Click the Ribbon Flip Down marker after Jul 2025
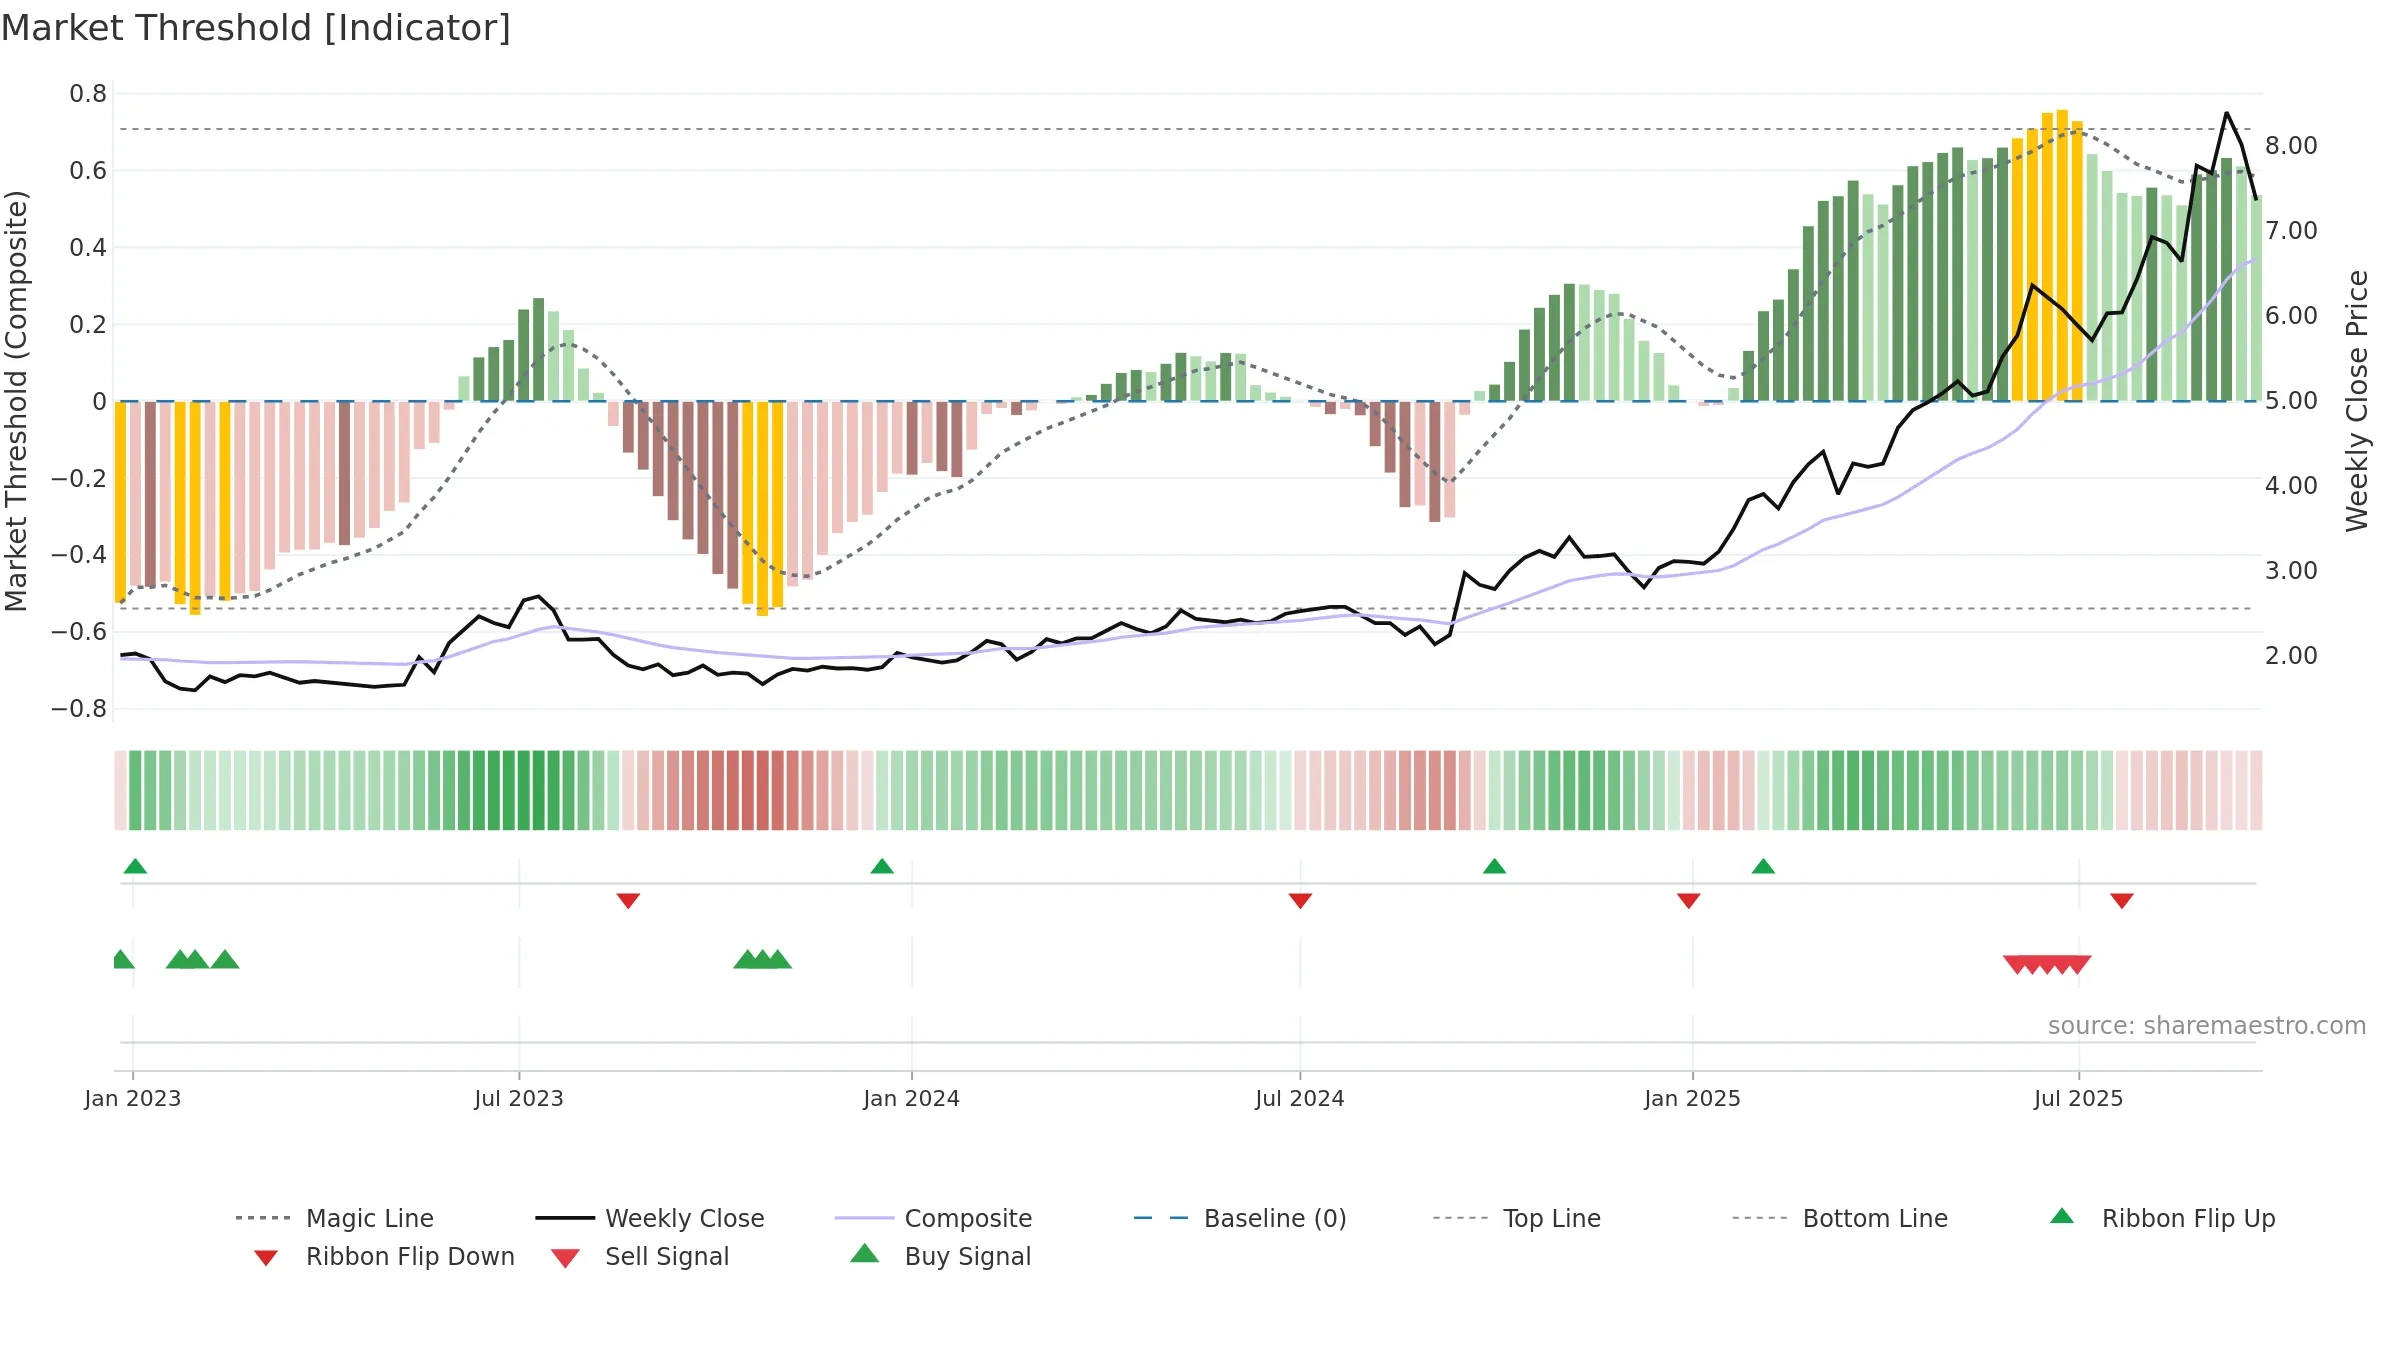This screenshot has width=2400, height=1350. (x=2122, y=901)
